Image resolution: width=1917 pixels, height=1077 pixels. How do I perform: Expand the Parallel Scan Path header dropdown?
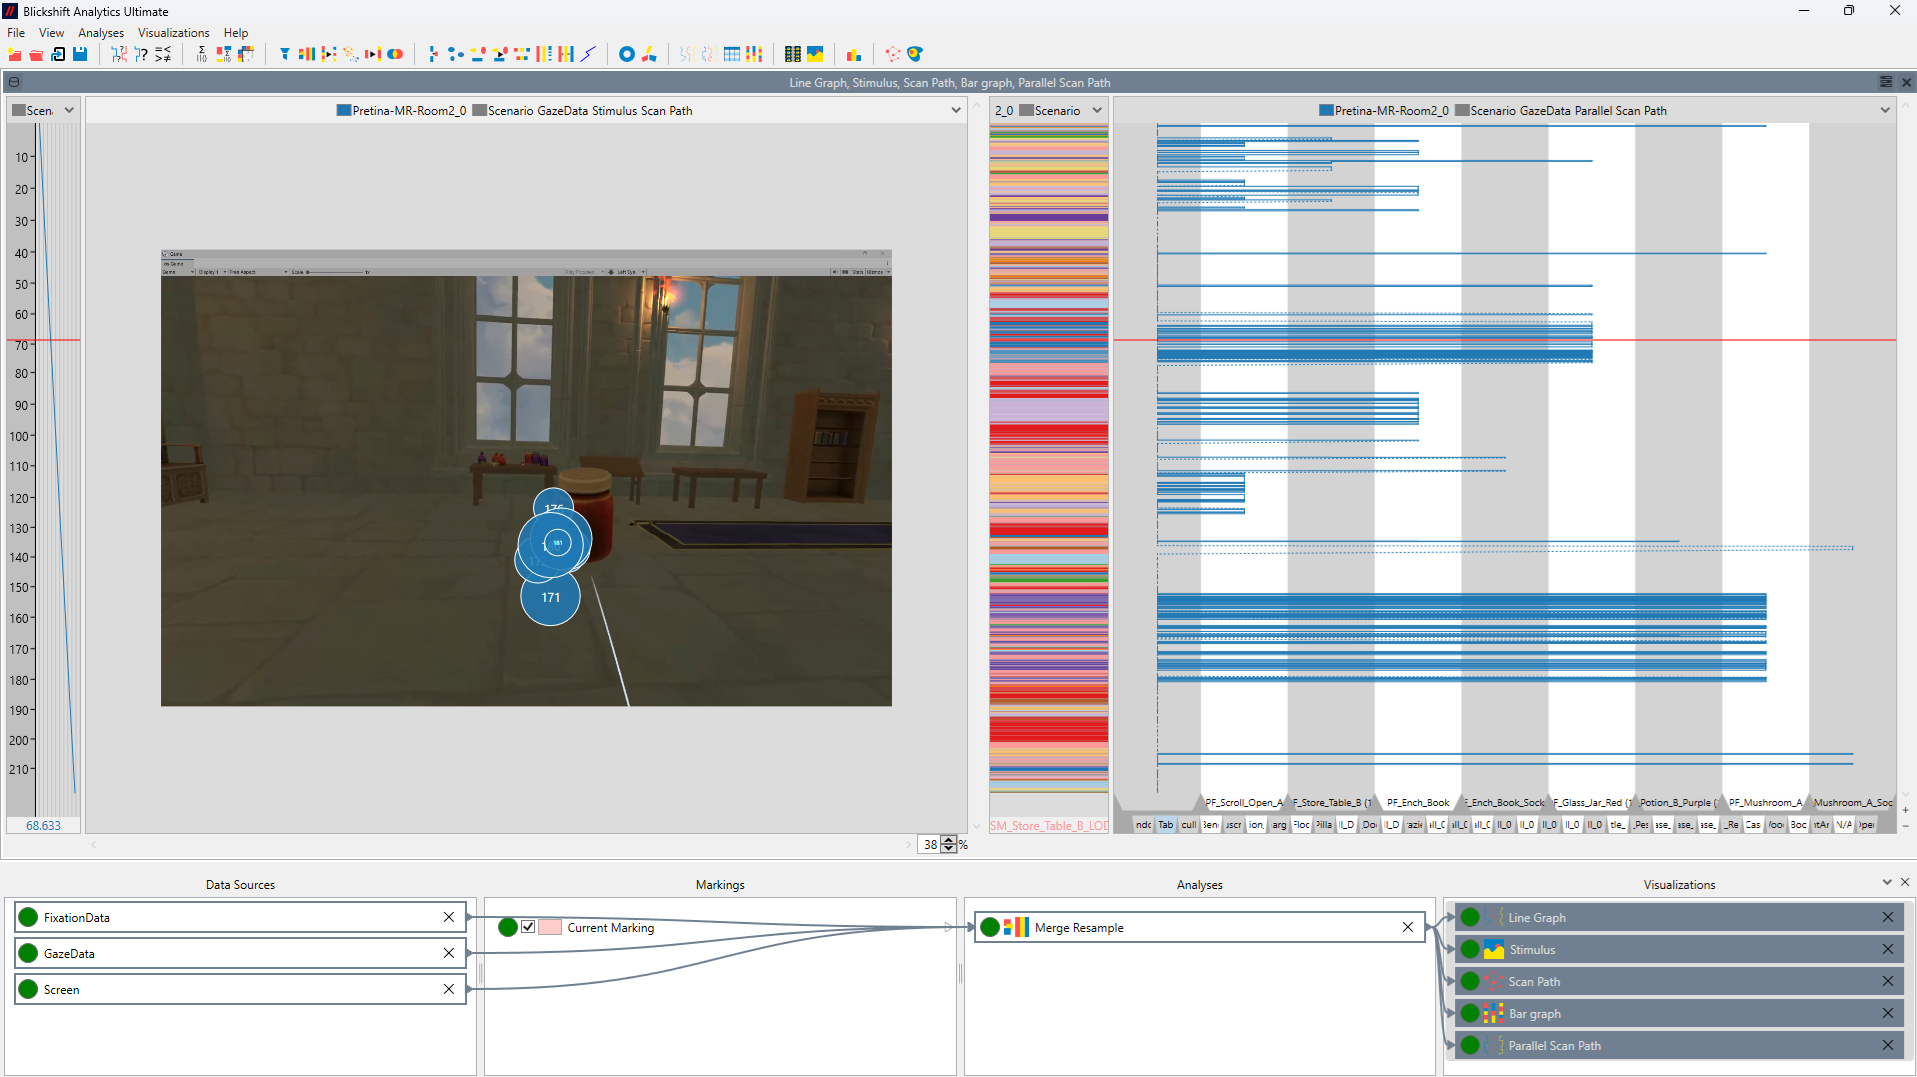click(1885, 110)
